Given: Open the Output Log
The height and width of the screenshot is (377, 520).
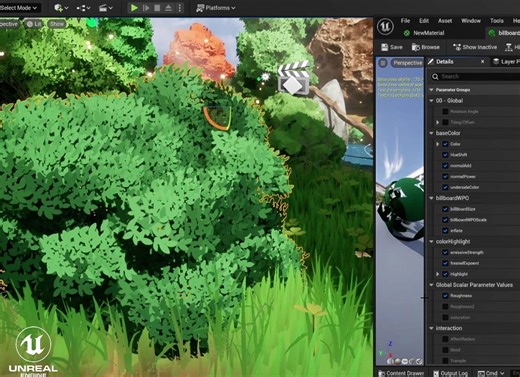Looking at the screenshot, I should tap(450, 373).
